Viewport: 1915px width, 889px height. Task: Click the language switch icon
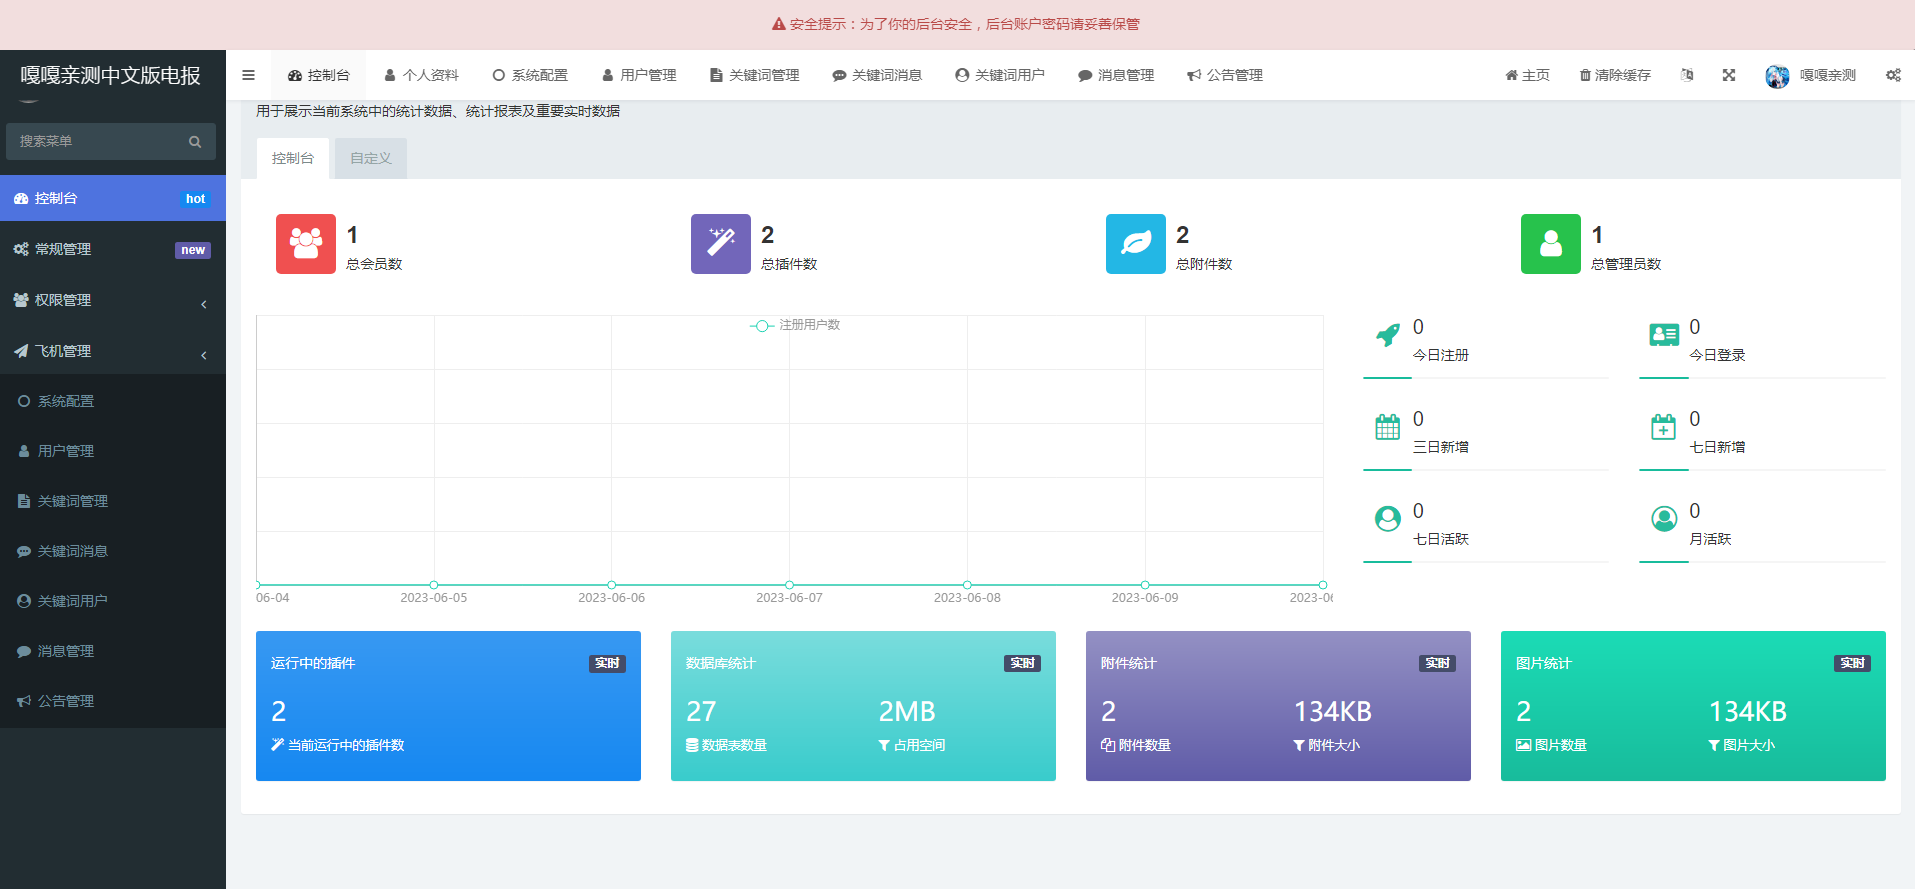tap(1687, 75)
